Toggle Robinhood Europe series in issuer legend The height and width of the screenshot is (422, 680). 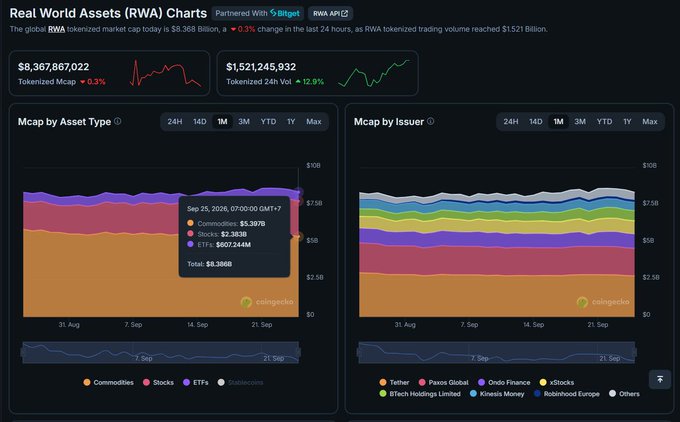tap(566, 394)
